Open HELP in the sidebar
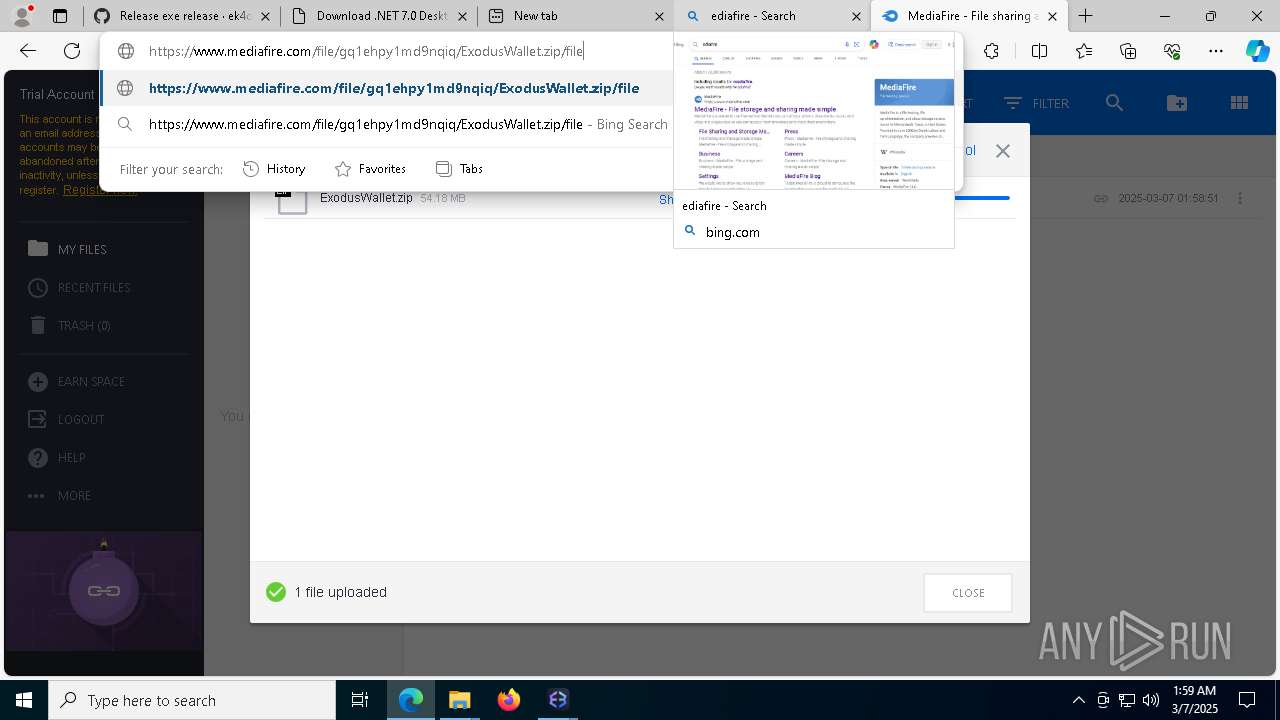Screen dimensions: 1280x720 click(x=56, y=457)
